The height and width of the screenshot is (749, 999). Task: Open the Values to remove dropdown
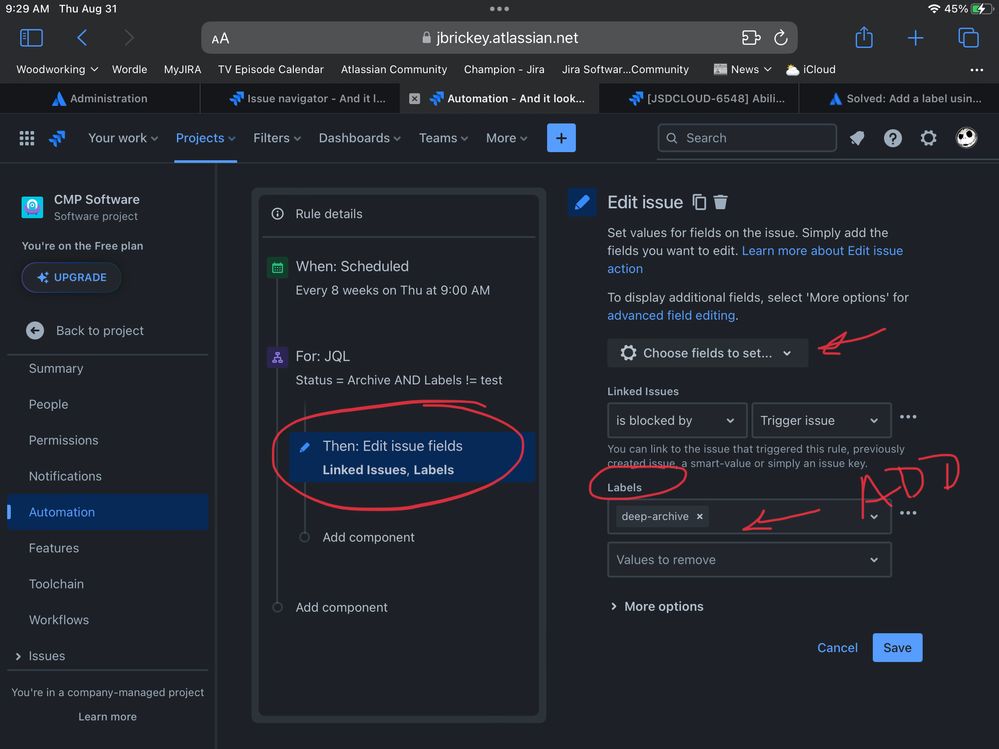pos(749,560)
